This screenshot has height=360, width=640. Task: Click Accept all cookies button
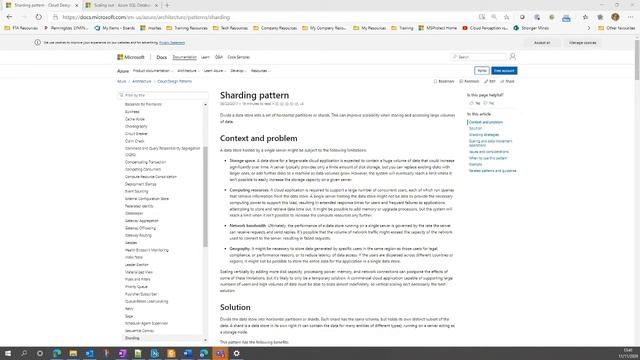[x=542, y=42]
